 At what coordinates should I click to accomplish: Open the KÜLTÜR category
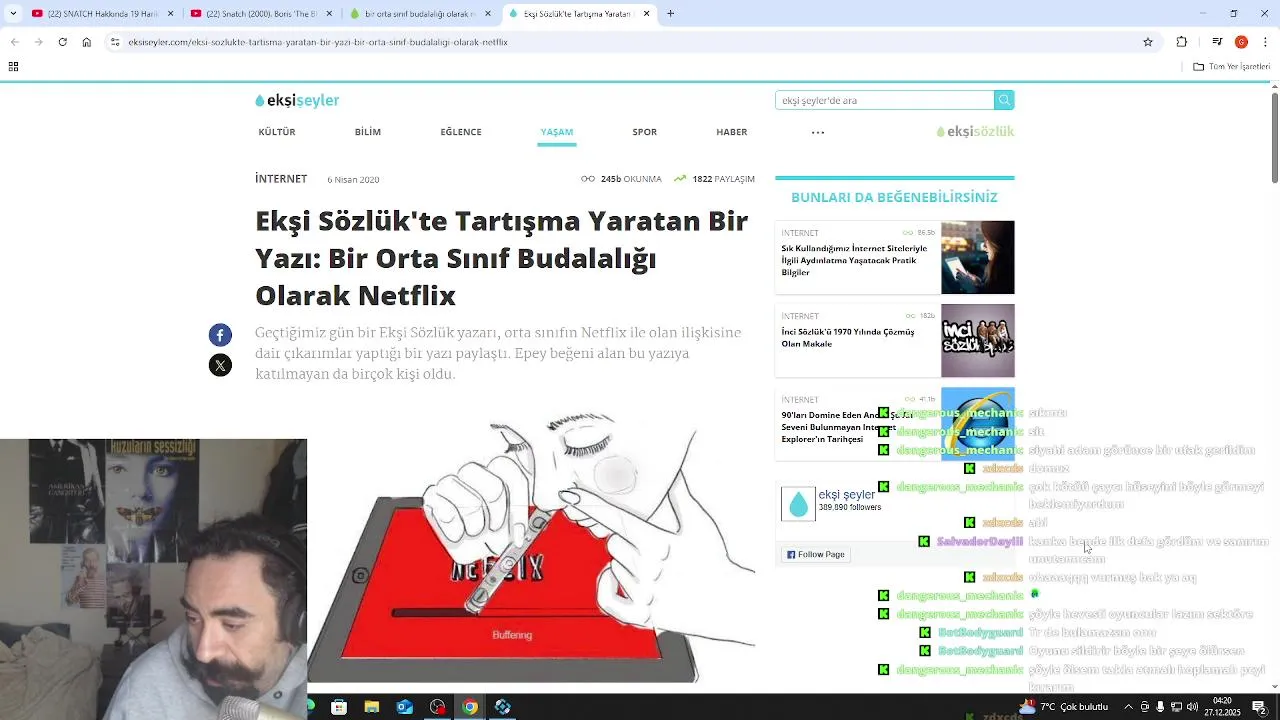coord(277,132)
